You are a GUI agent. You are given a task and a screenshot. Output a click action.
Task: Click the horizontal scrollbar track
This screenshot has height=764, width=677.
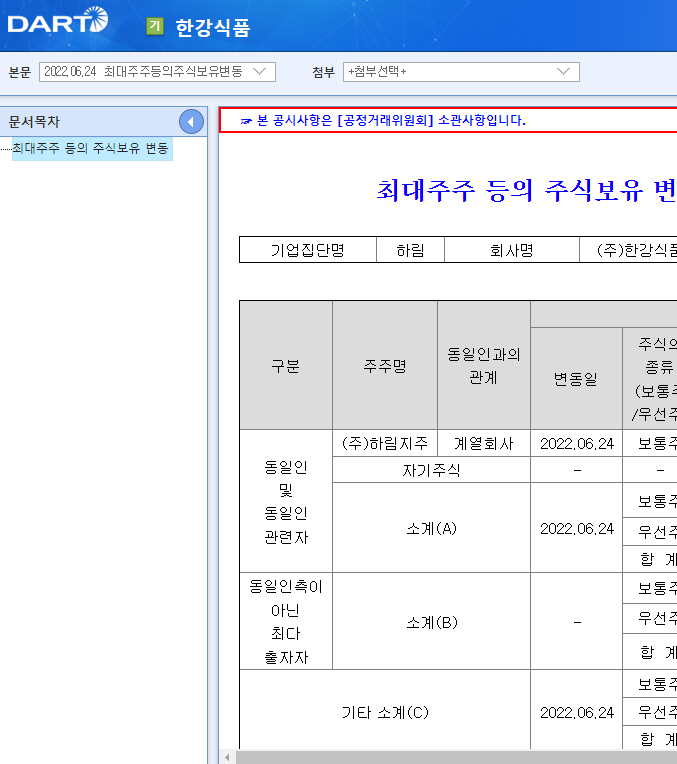456,757
